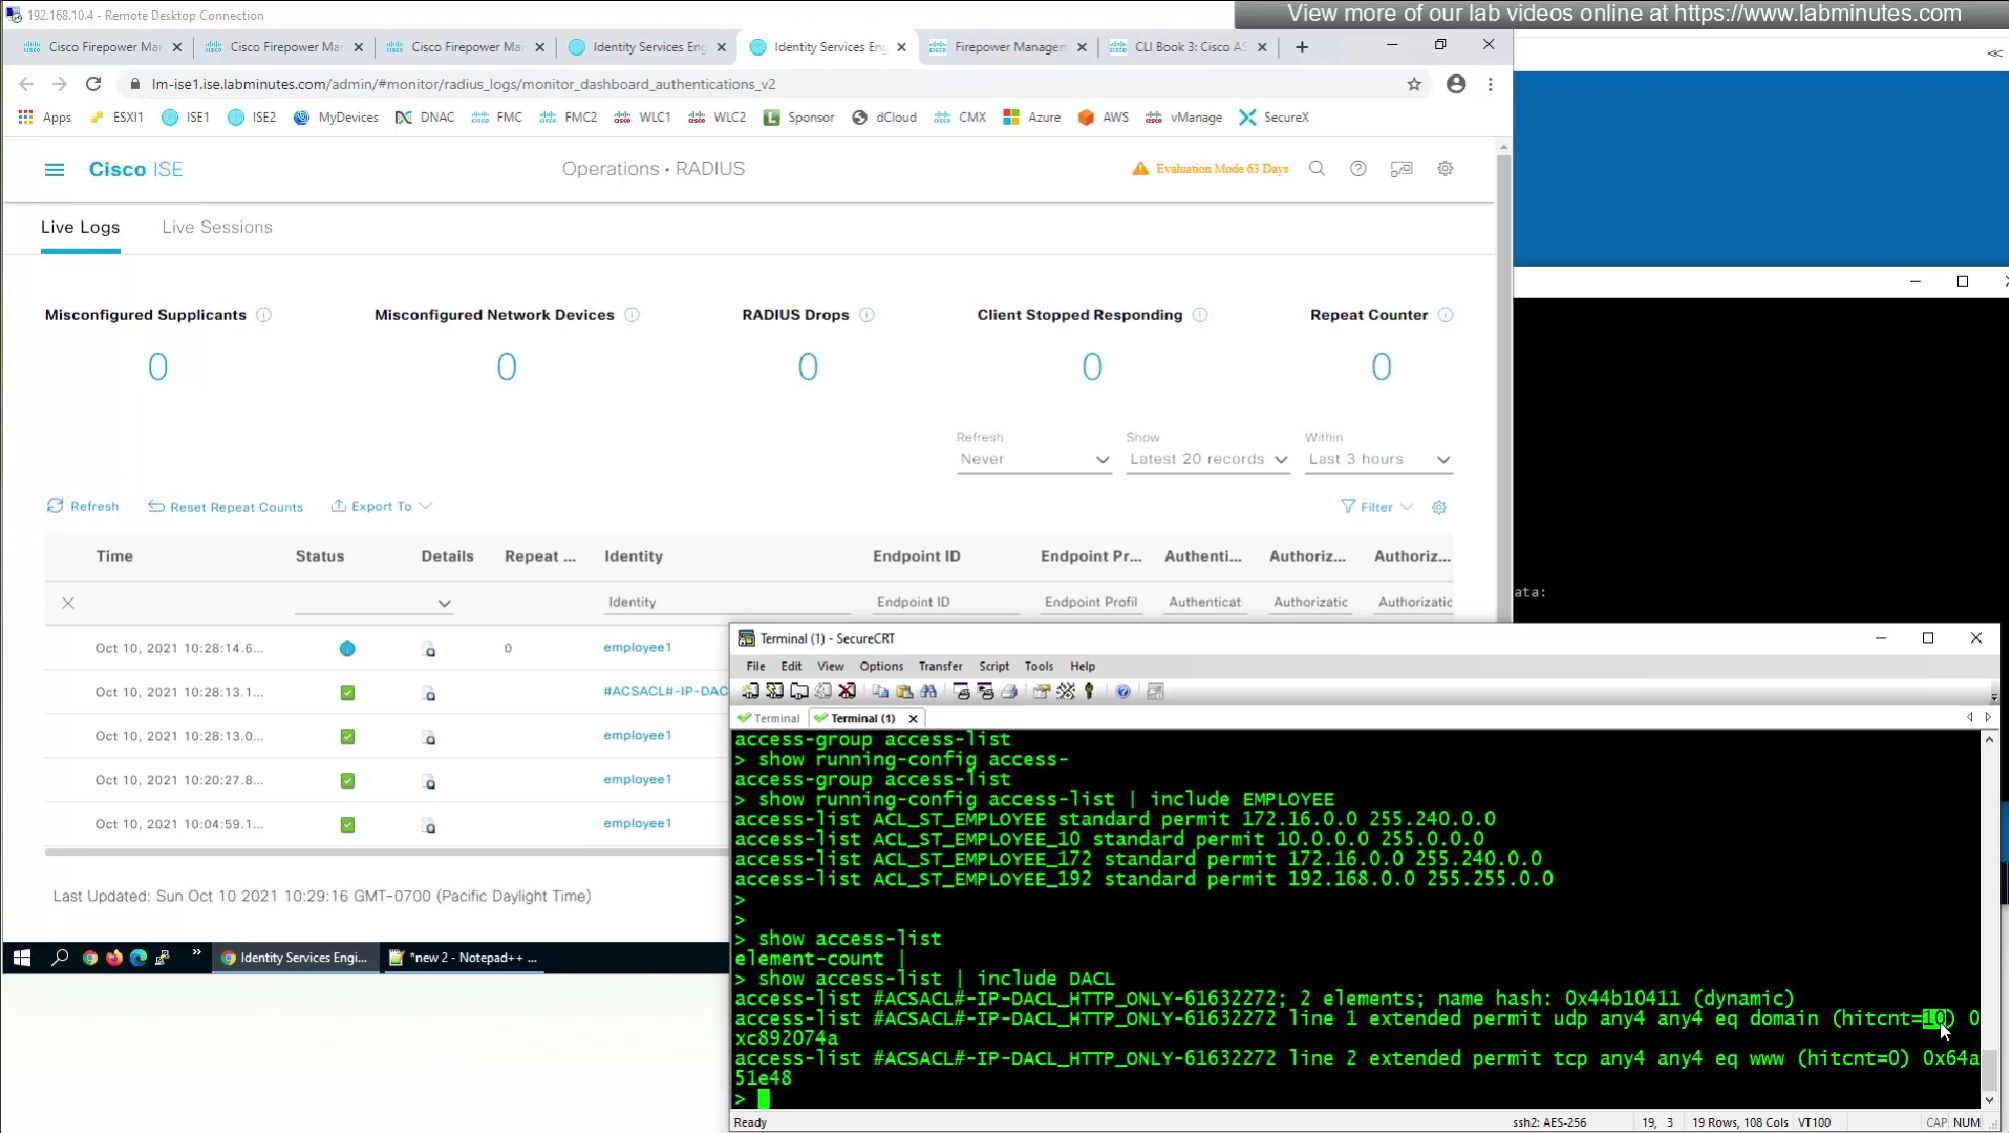Open the Refresh interval Never dropdown
Image resolution: width=2009 pixels, height=1133 pixels.
click(x=1033, y=459)
